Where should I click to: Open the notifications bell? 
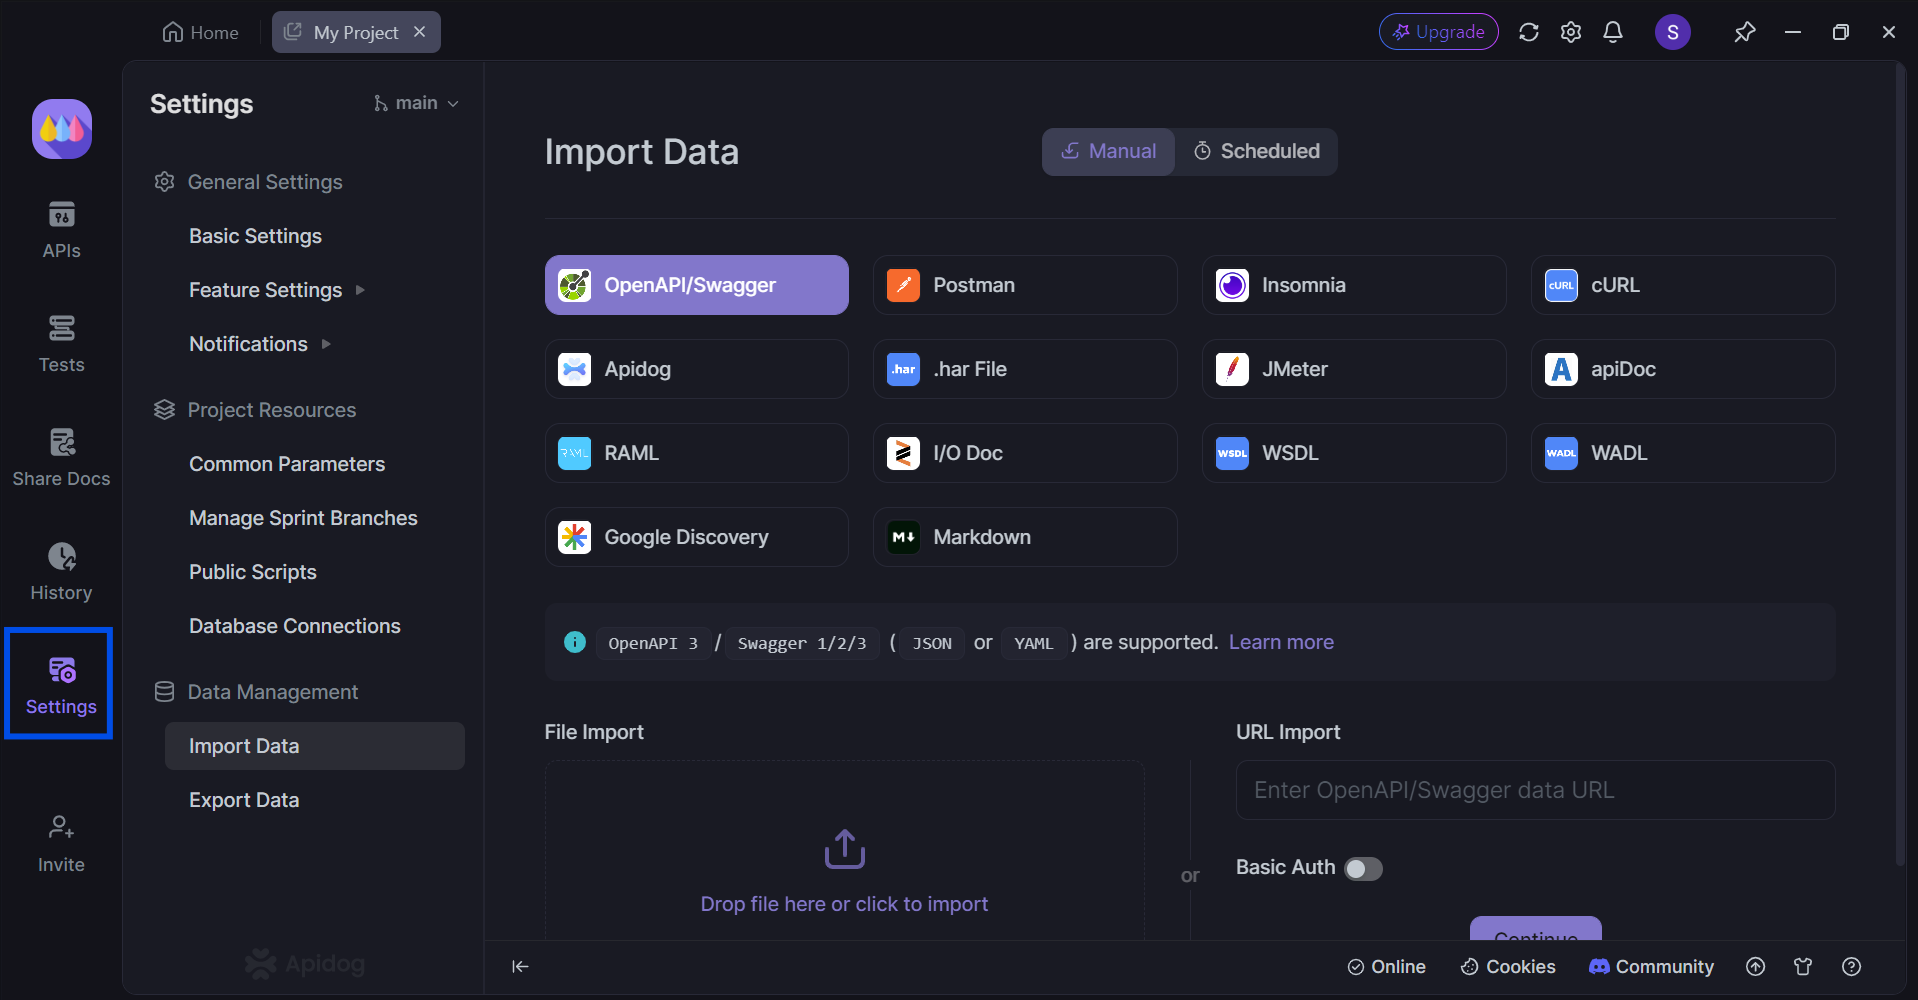(x=1613, y=32)
